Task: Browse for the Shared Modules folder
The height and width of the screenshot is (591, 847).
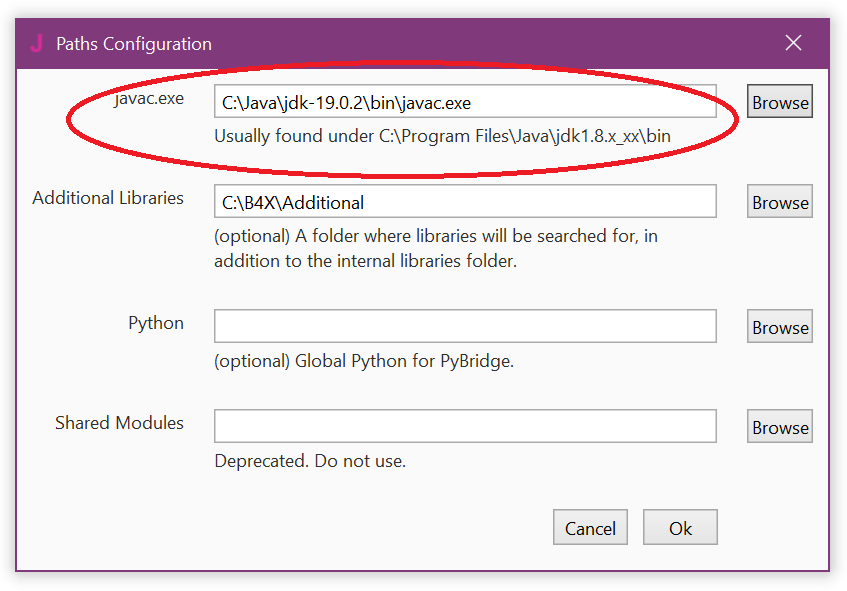Action: (780, 427)
